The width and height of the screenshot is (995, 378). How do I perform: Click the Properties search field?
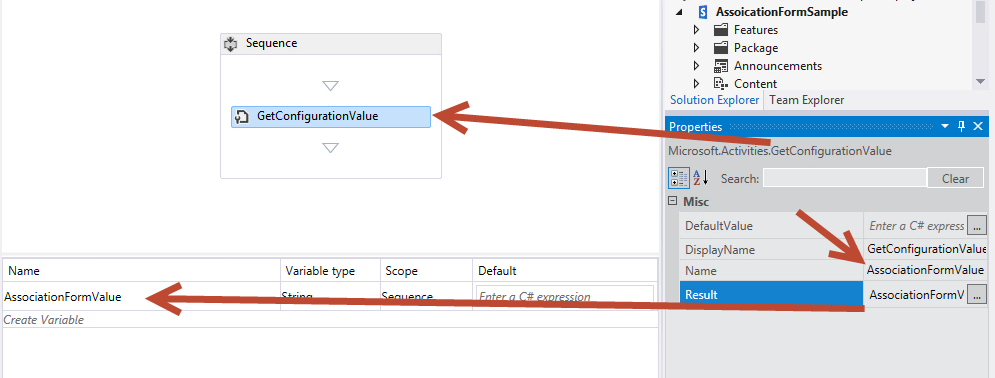(845, 178)
